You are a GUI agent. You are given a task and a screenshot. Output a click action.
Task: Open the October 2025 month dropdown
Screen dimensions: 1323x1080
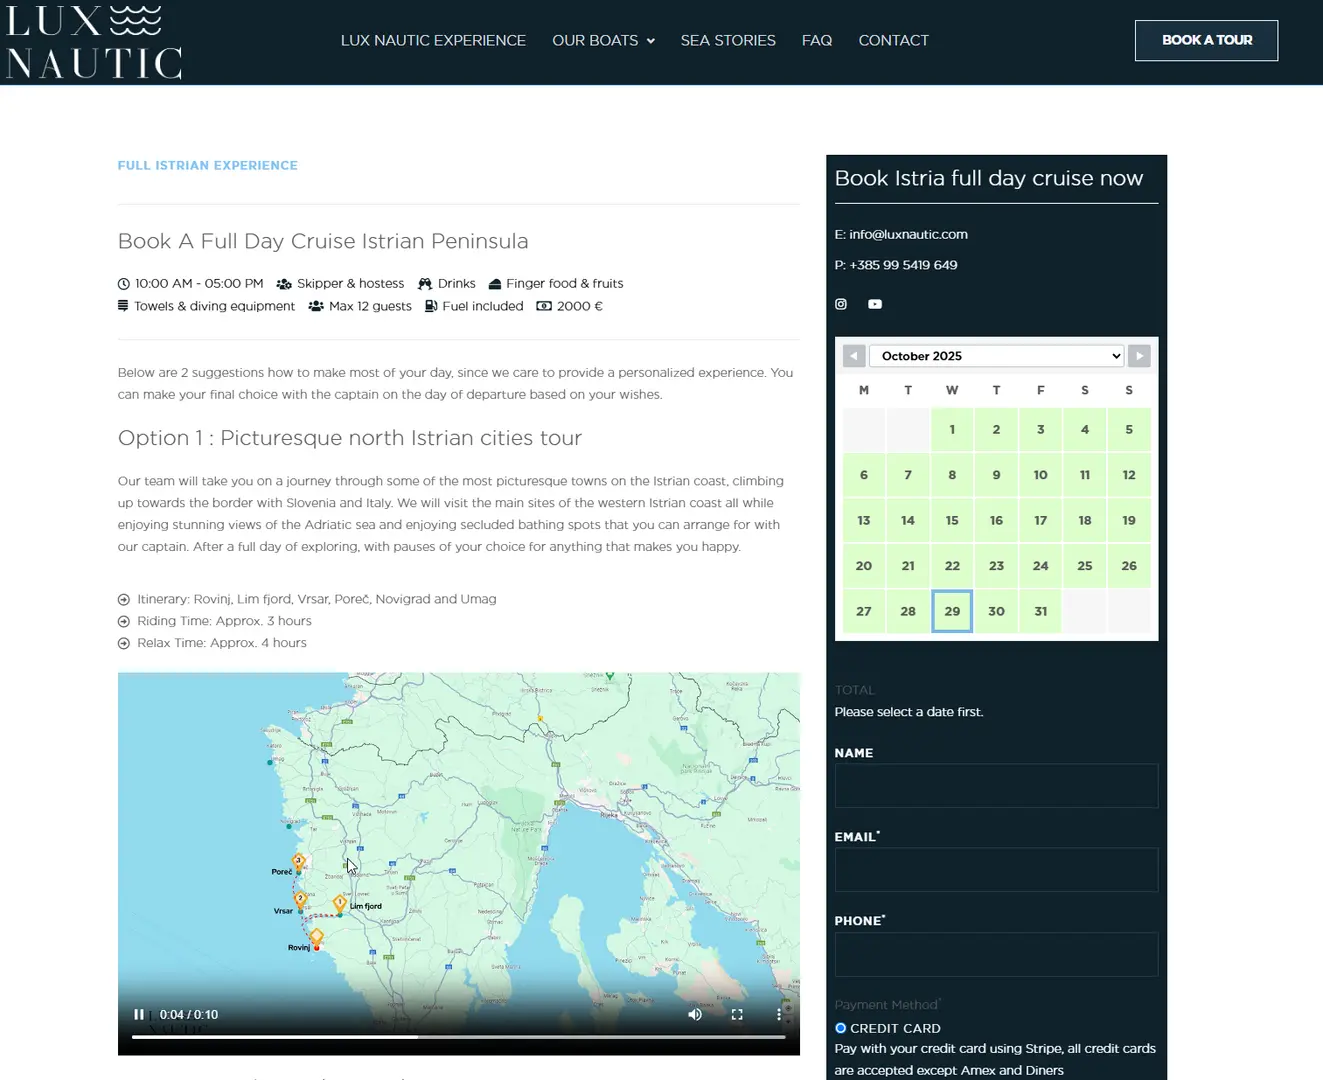[x=996, y=355]
